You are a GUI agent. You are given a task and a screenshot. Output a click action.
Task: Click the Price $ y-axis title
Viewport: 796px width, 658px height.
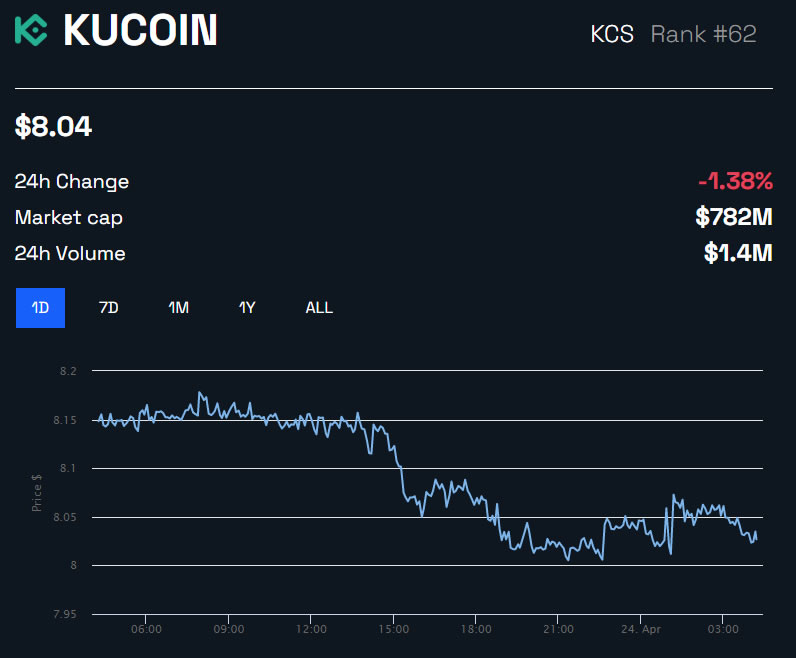point(37,492)
